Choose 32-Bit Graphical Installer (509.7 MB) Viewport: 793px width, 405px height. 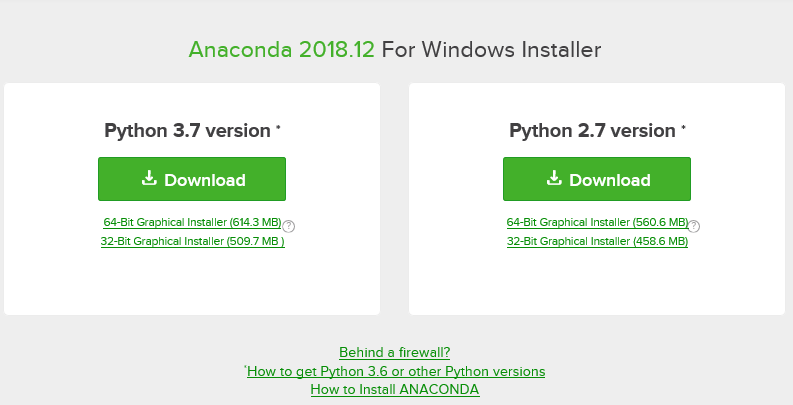[192, 241]
